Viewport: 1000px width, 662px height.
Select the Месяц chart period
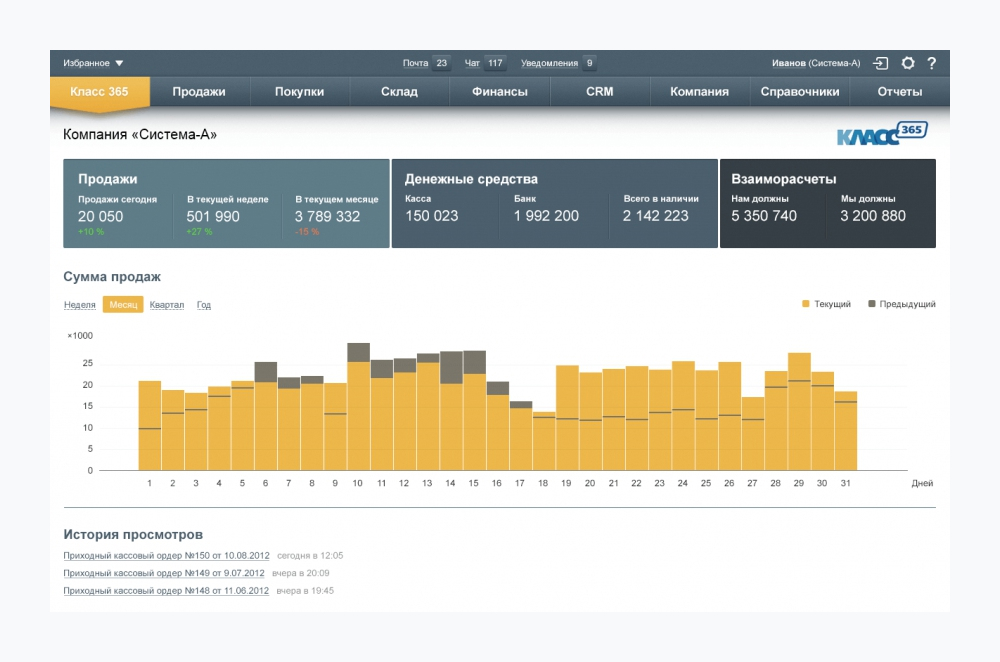click(x=123, y=305)
